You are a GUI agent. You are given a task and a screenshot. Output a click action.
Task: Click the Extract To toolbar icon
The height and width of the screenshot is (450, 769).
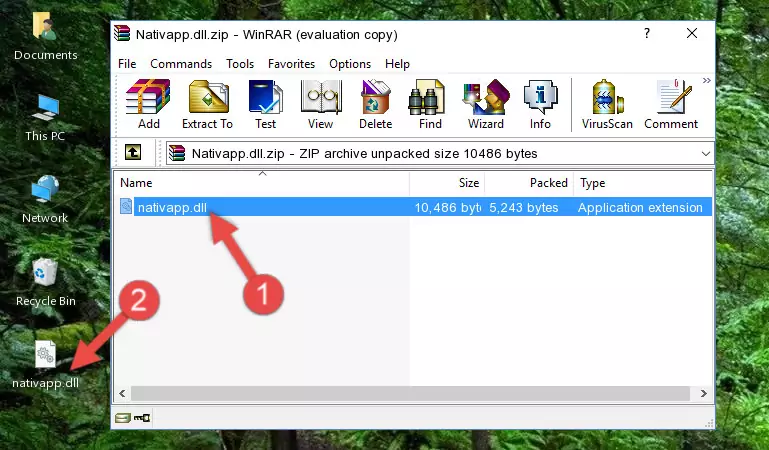(207, 104)
